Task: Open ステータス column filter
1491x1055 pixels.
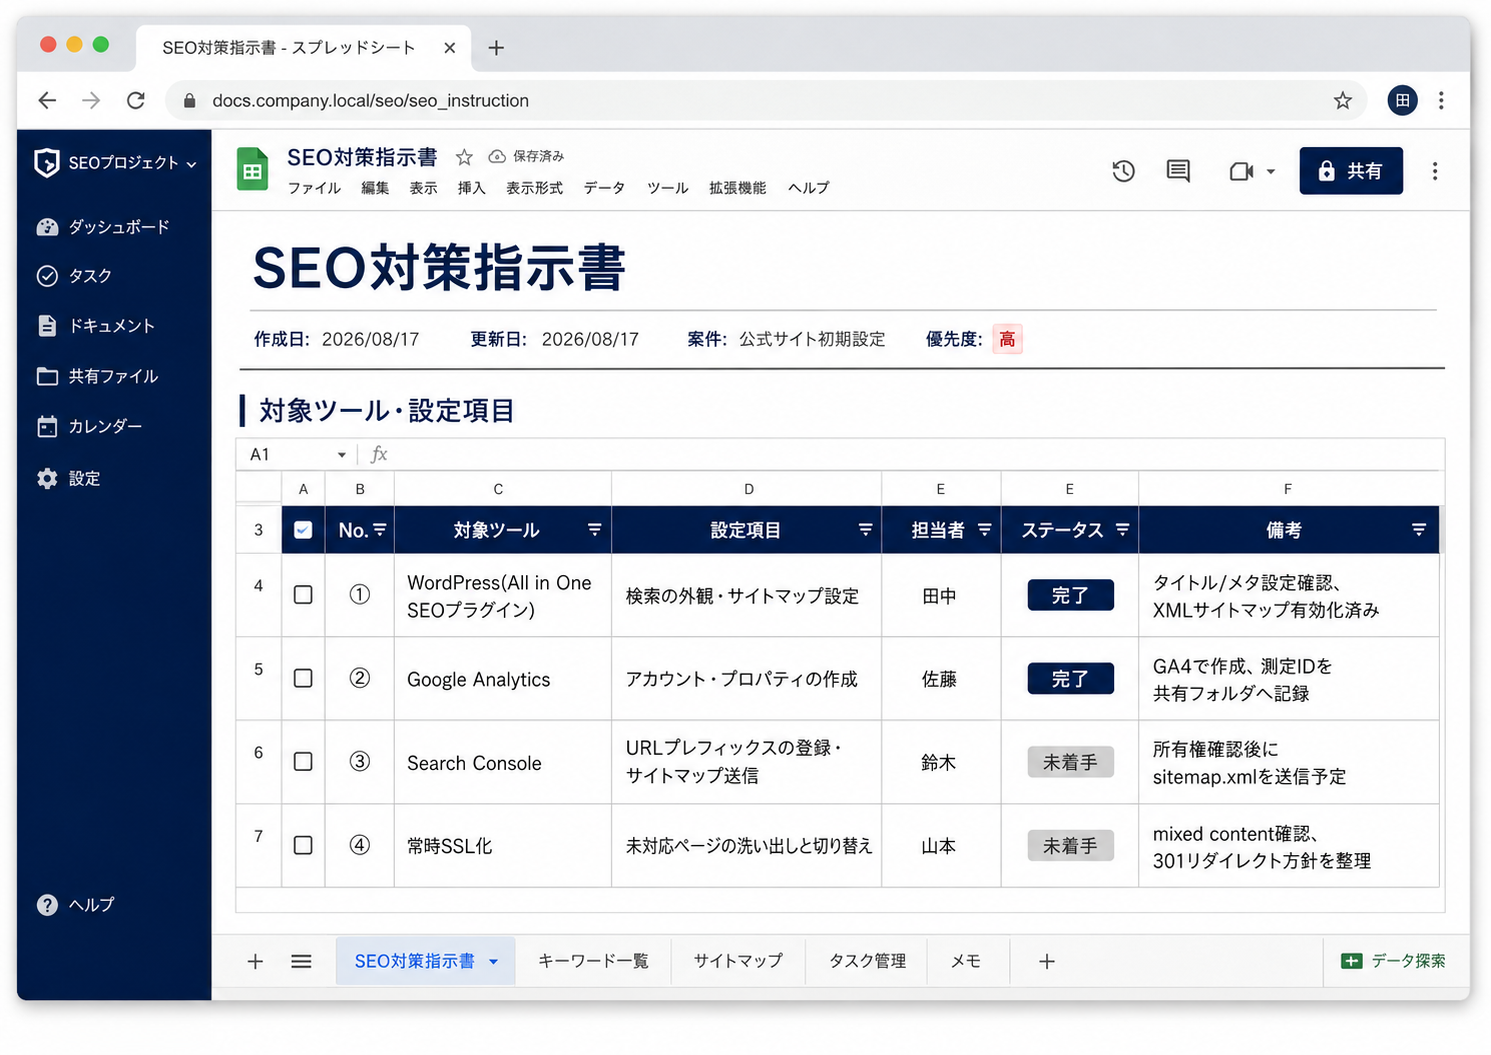Action: pyautogui.click(x=1122, y=530)
